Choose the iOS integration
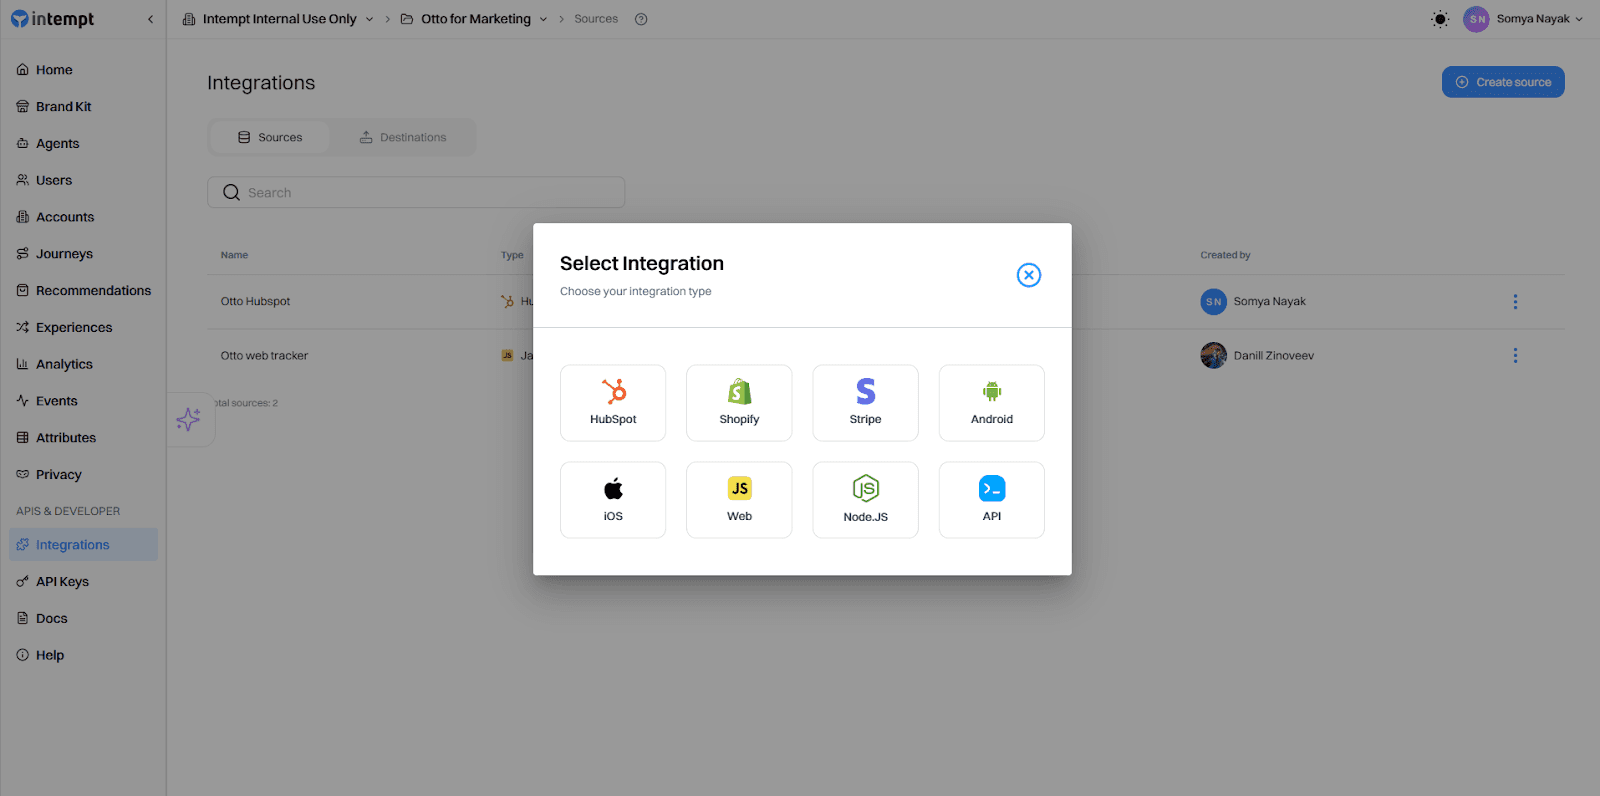Viewport: 1600px width, 796px height. (x=613, y=500)
